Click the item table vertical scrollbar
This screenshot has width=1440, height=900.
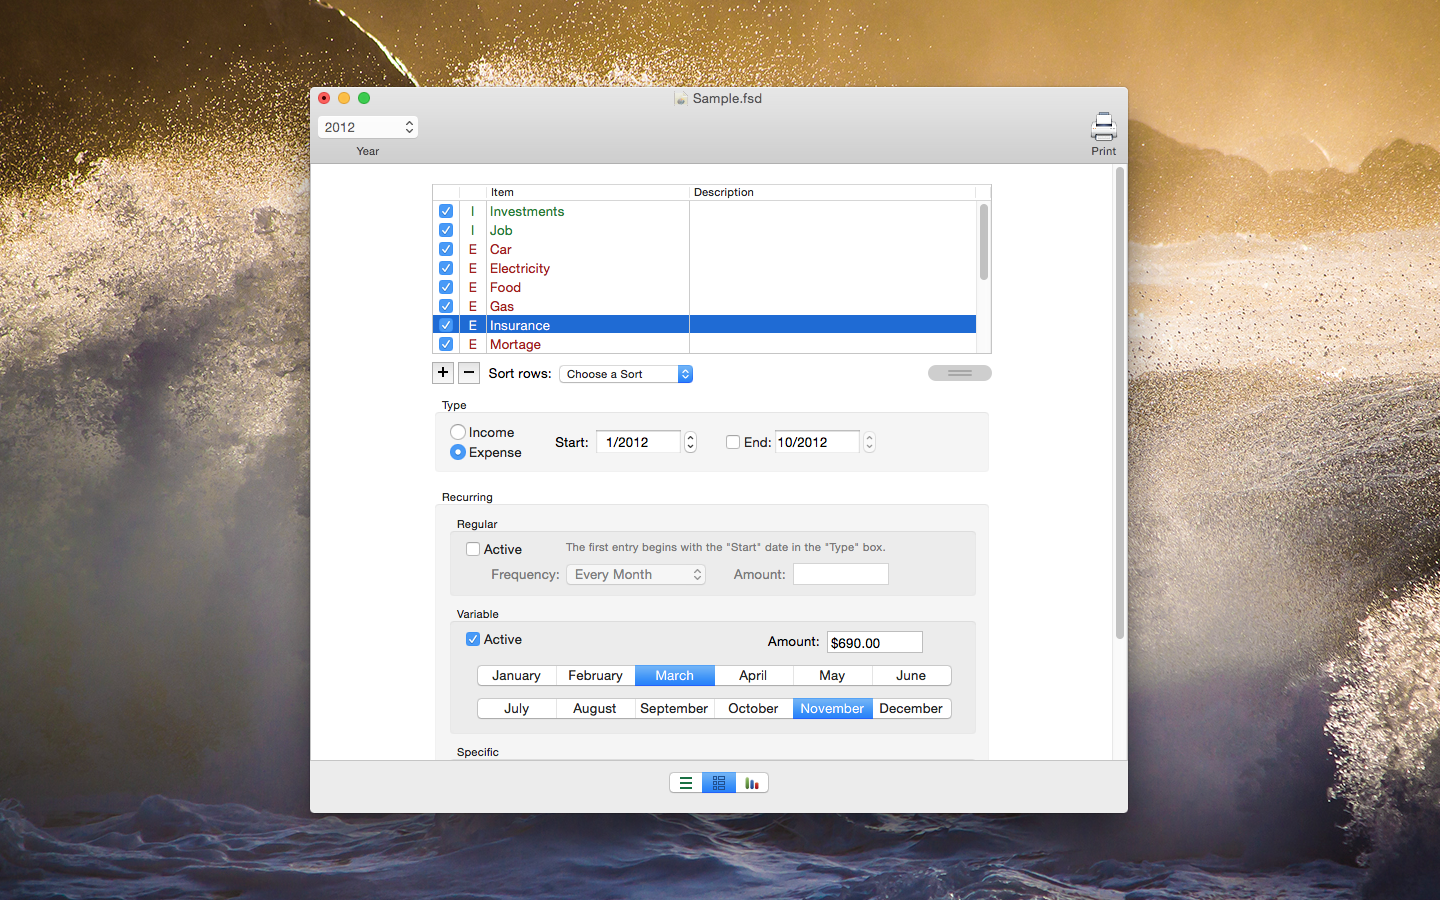(x=984, y=242)
